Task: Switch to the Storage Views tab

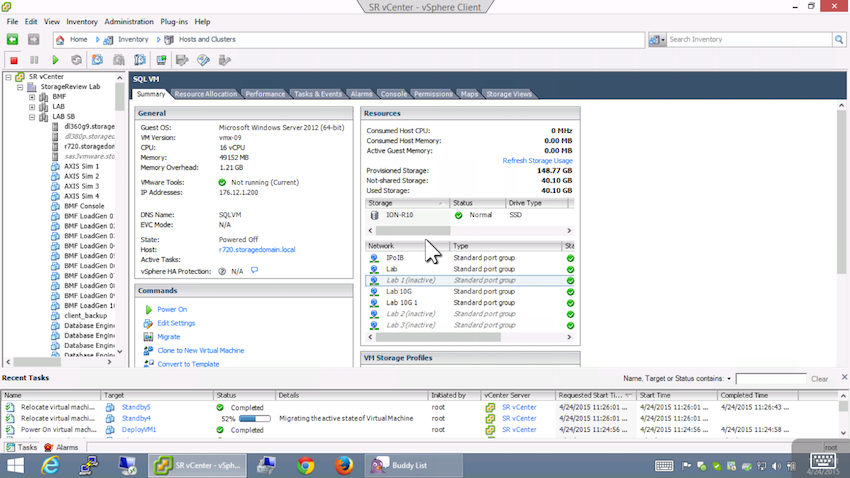Action: [508, 94]
